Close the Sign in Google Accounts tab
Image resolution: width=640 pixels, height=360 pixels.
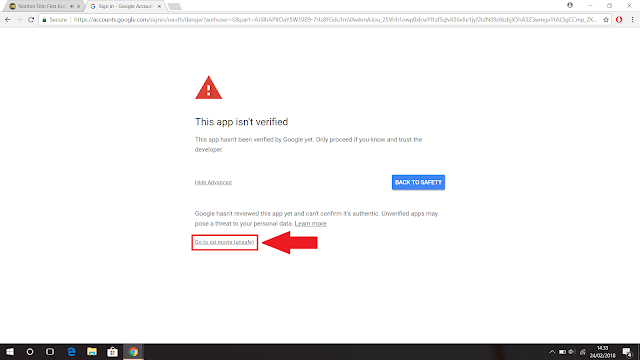click(x=159, y=7)
